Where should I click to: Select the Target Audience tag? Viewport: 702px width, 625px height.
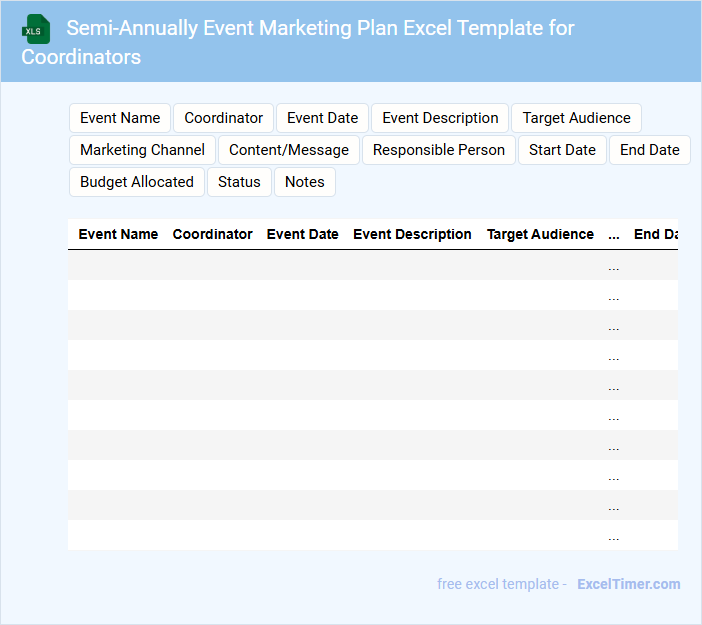(576, 118)
